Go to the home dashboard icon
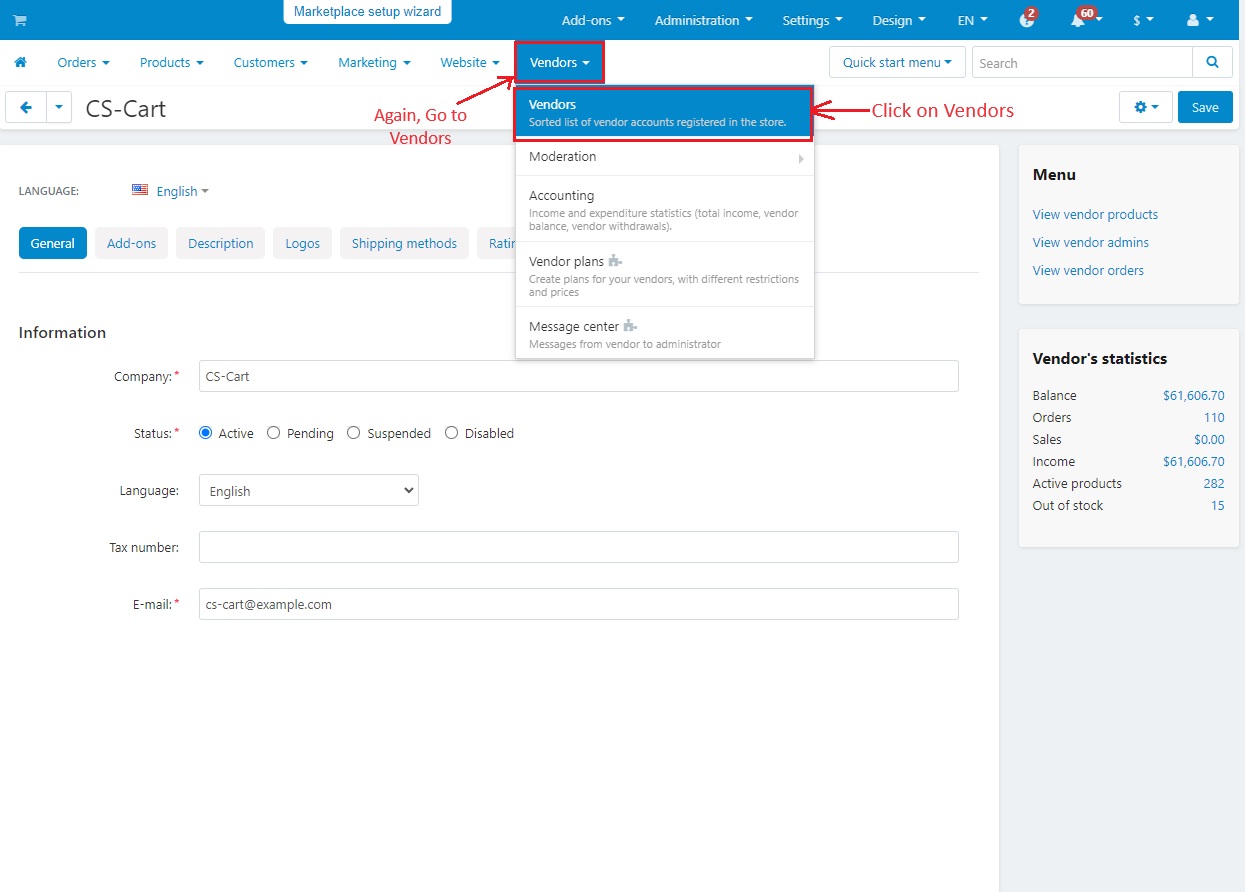 [x=20, y=62]
